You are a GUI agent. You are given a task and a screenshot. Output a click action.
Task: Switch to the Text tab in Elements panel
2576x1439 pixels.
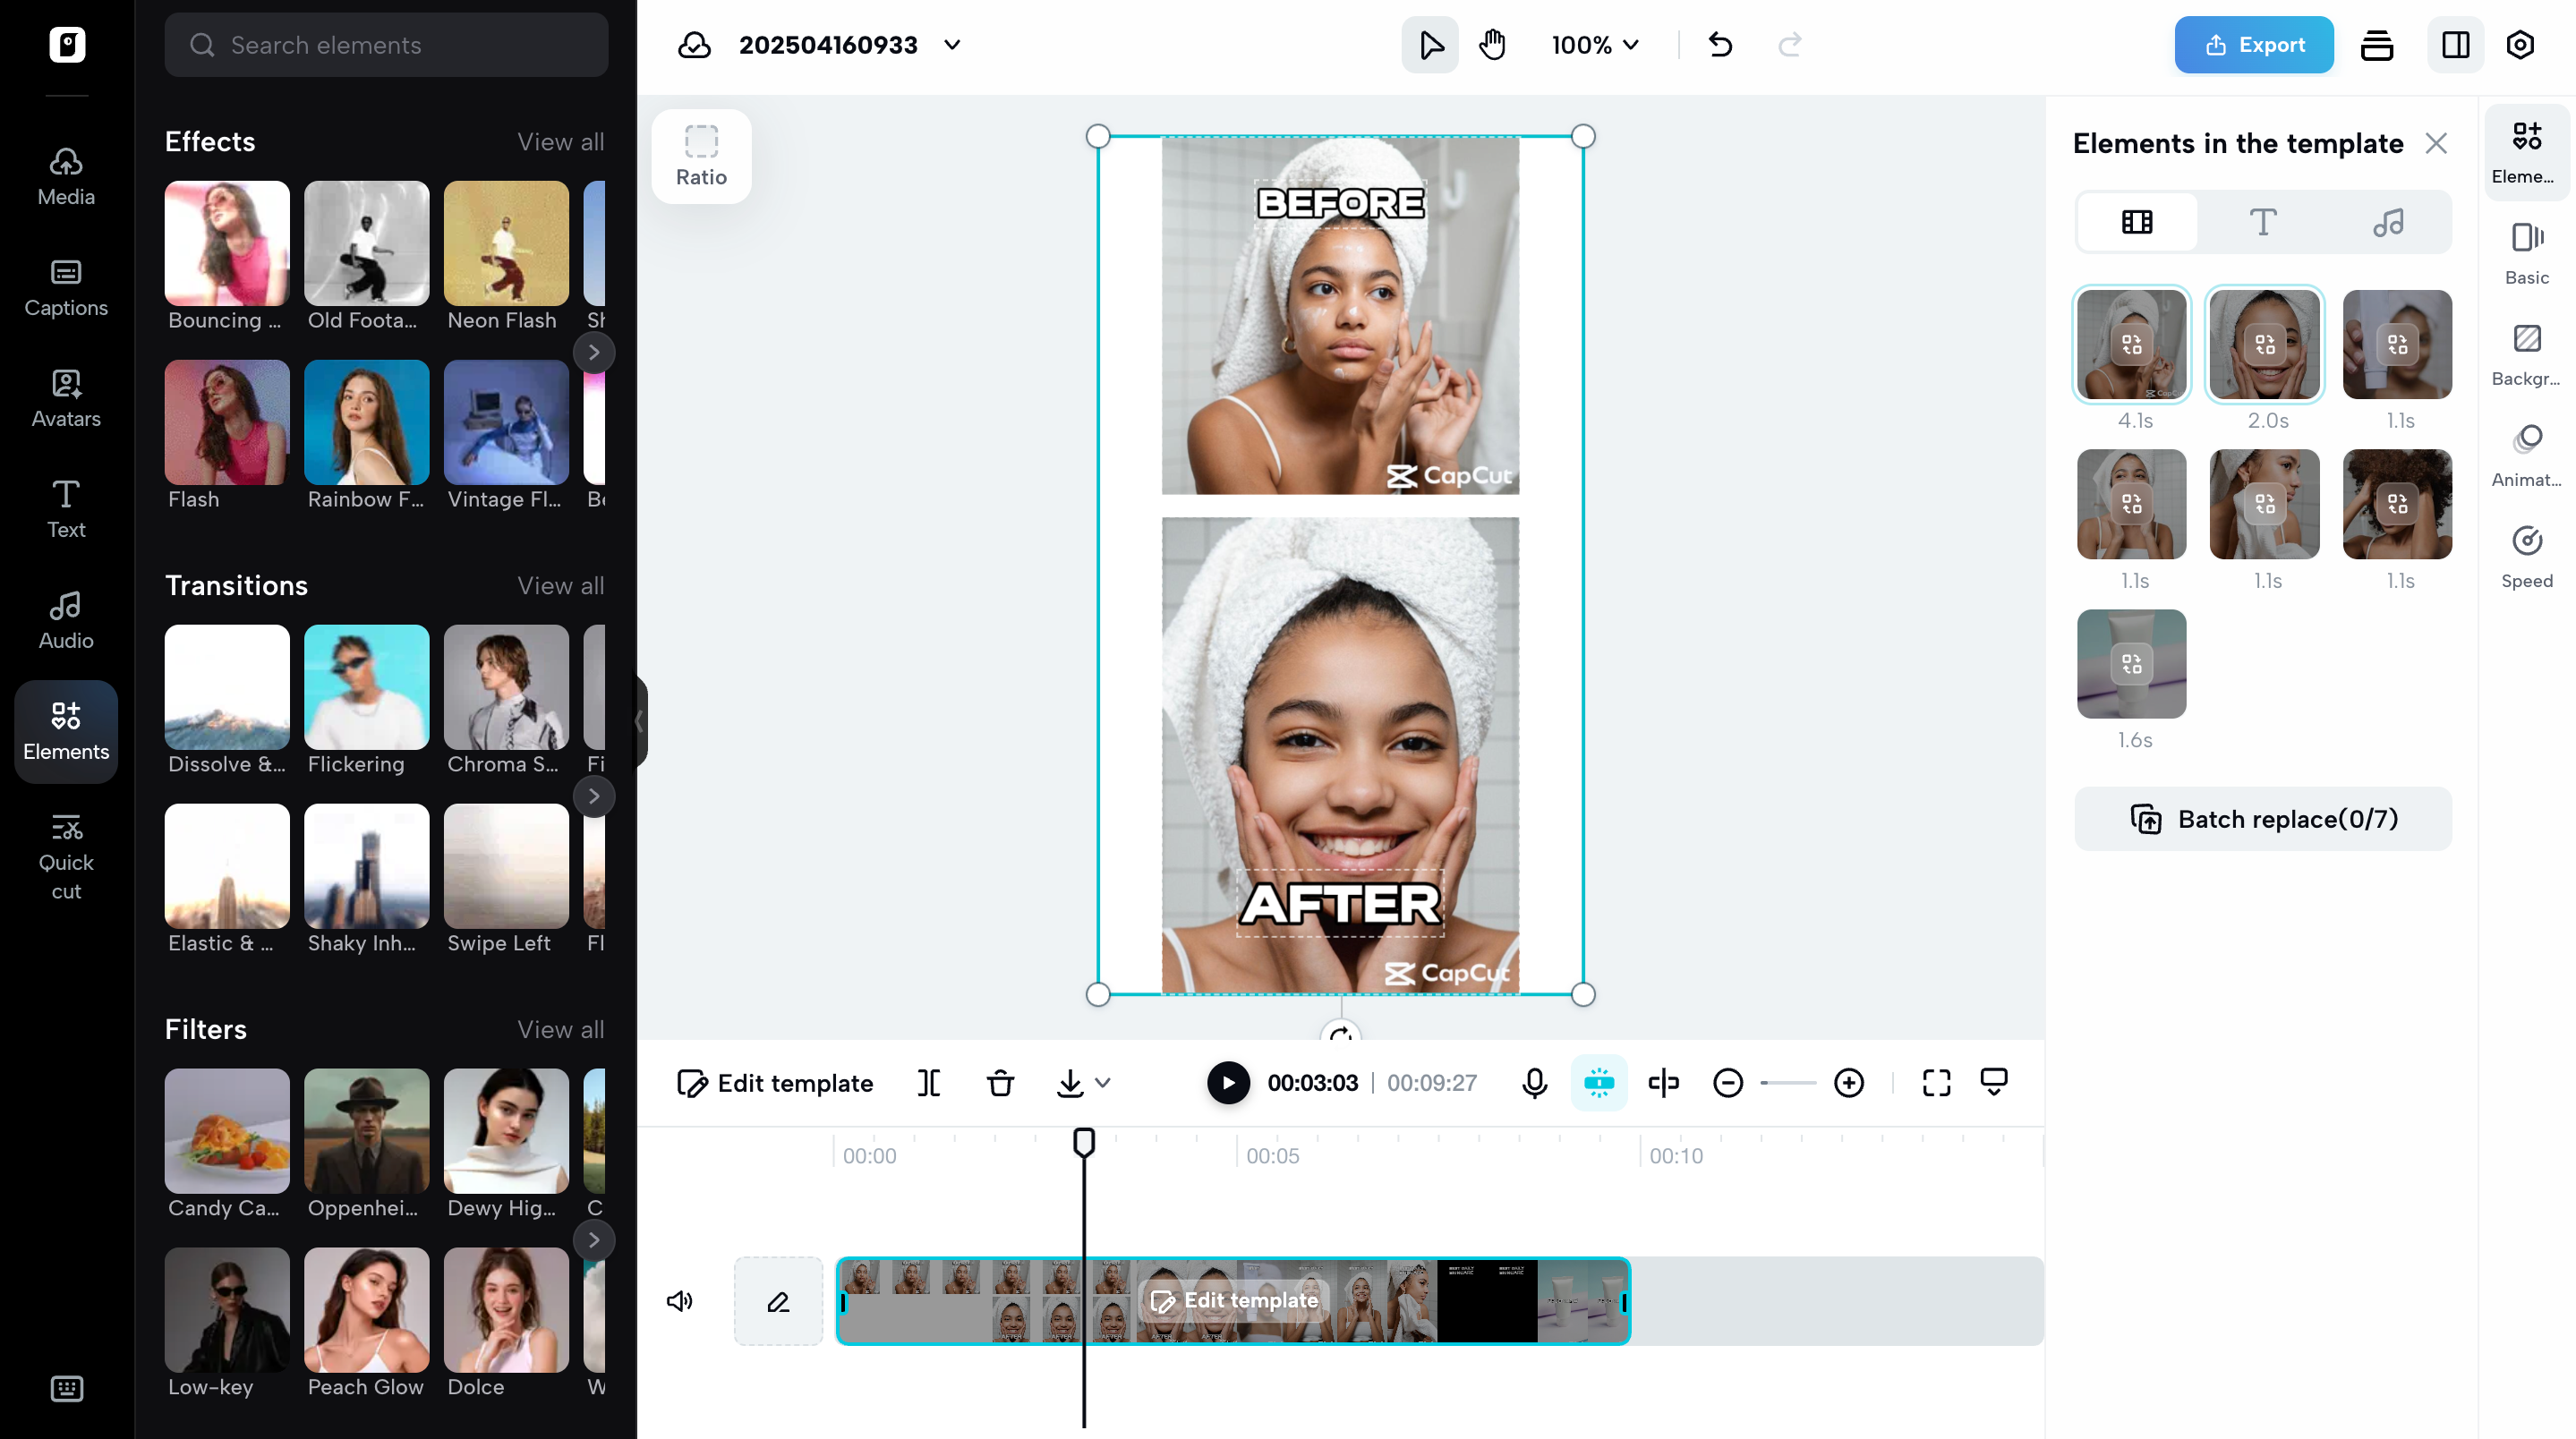pos(2263,222)
